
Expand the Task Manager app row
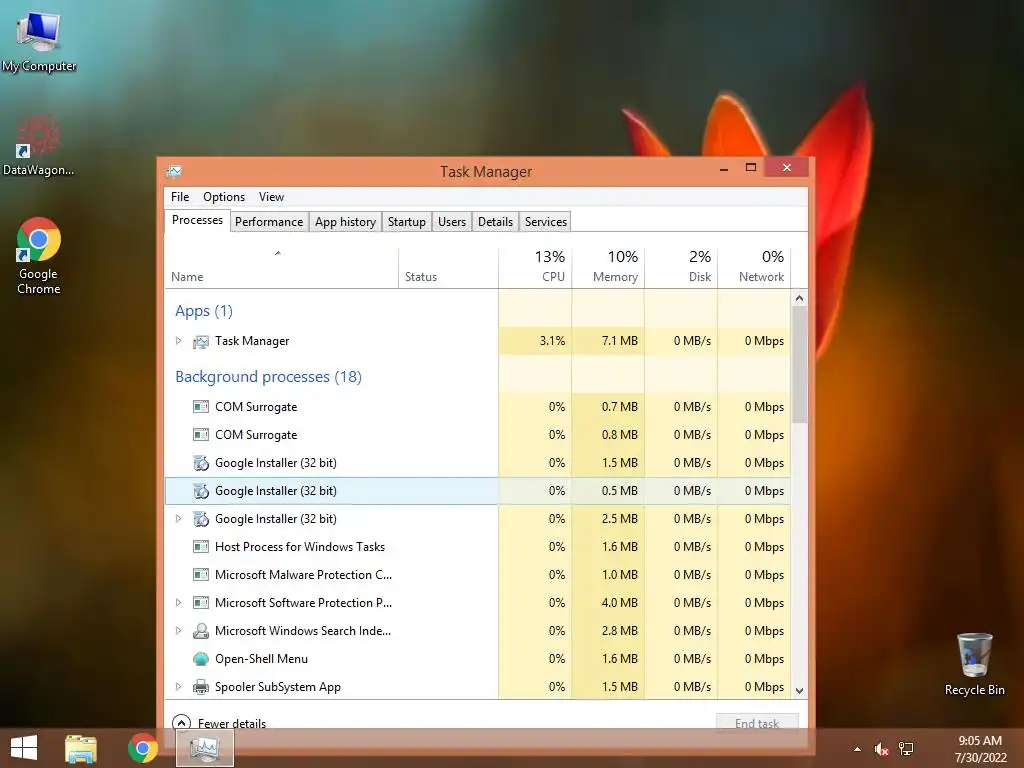click(178, 341)
